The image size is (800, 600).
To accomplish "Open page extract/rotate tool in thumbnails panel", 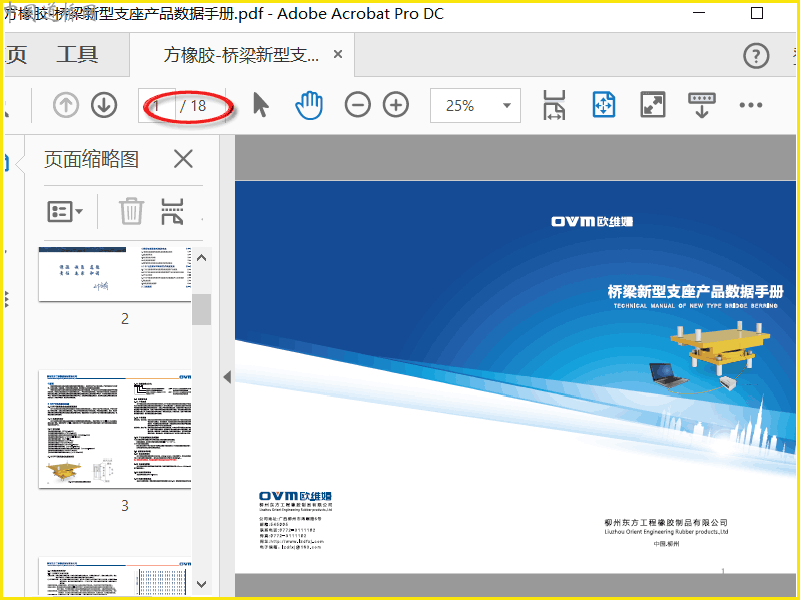I will [x=172, y=211].
